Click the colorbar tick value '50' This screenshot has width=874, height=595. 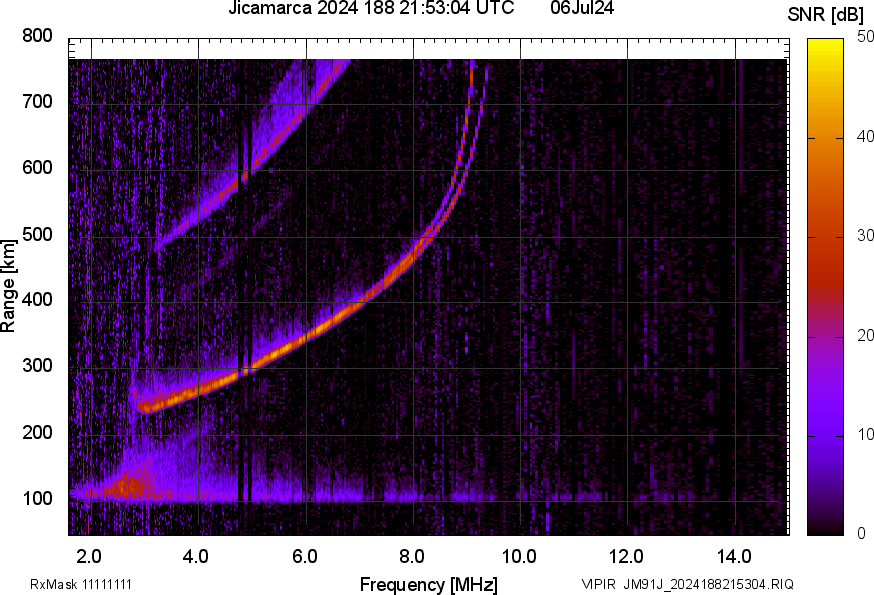865,37
